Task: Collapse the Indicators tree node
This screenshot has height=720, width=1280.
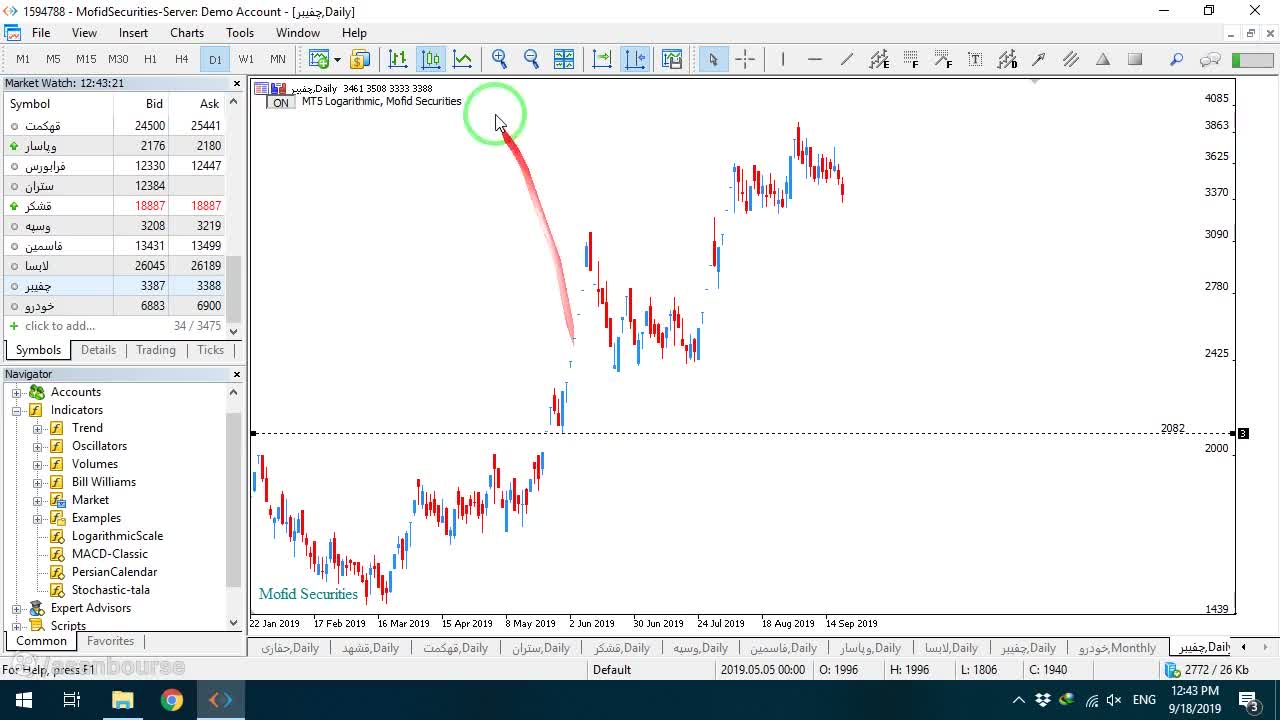Action: click(x=16, y=410)
